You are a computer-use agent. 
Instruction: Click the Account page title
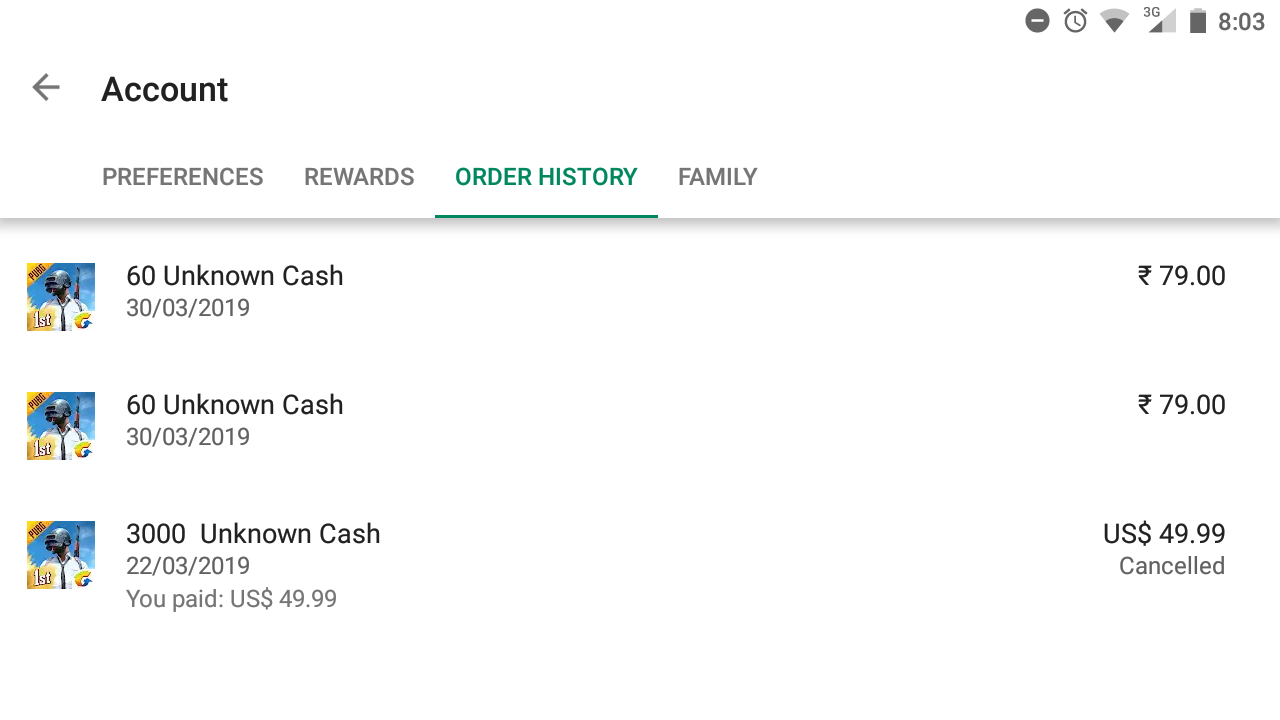point(165,89)
